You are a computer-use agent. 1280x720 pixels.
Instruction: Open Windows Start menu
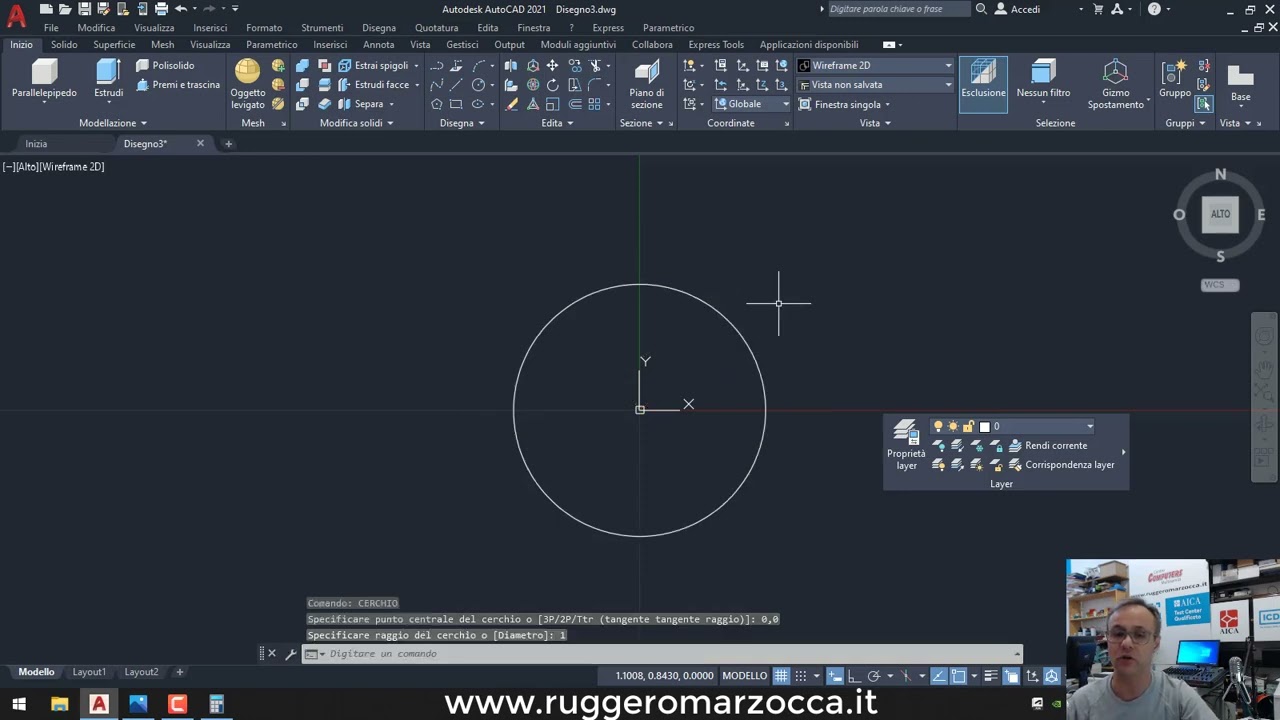19,704
